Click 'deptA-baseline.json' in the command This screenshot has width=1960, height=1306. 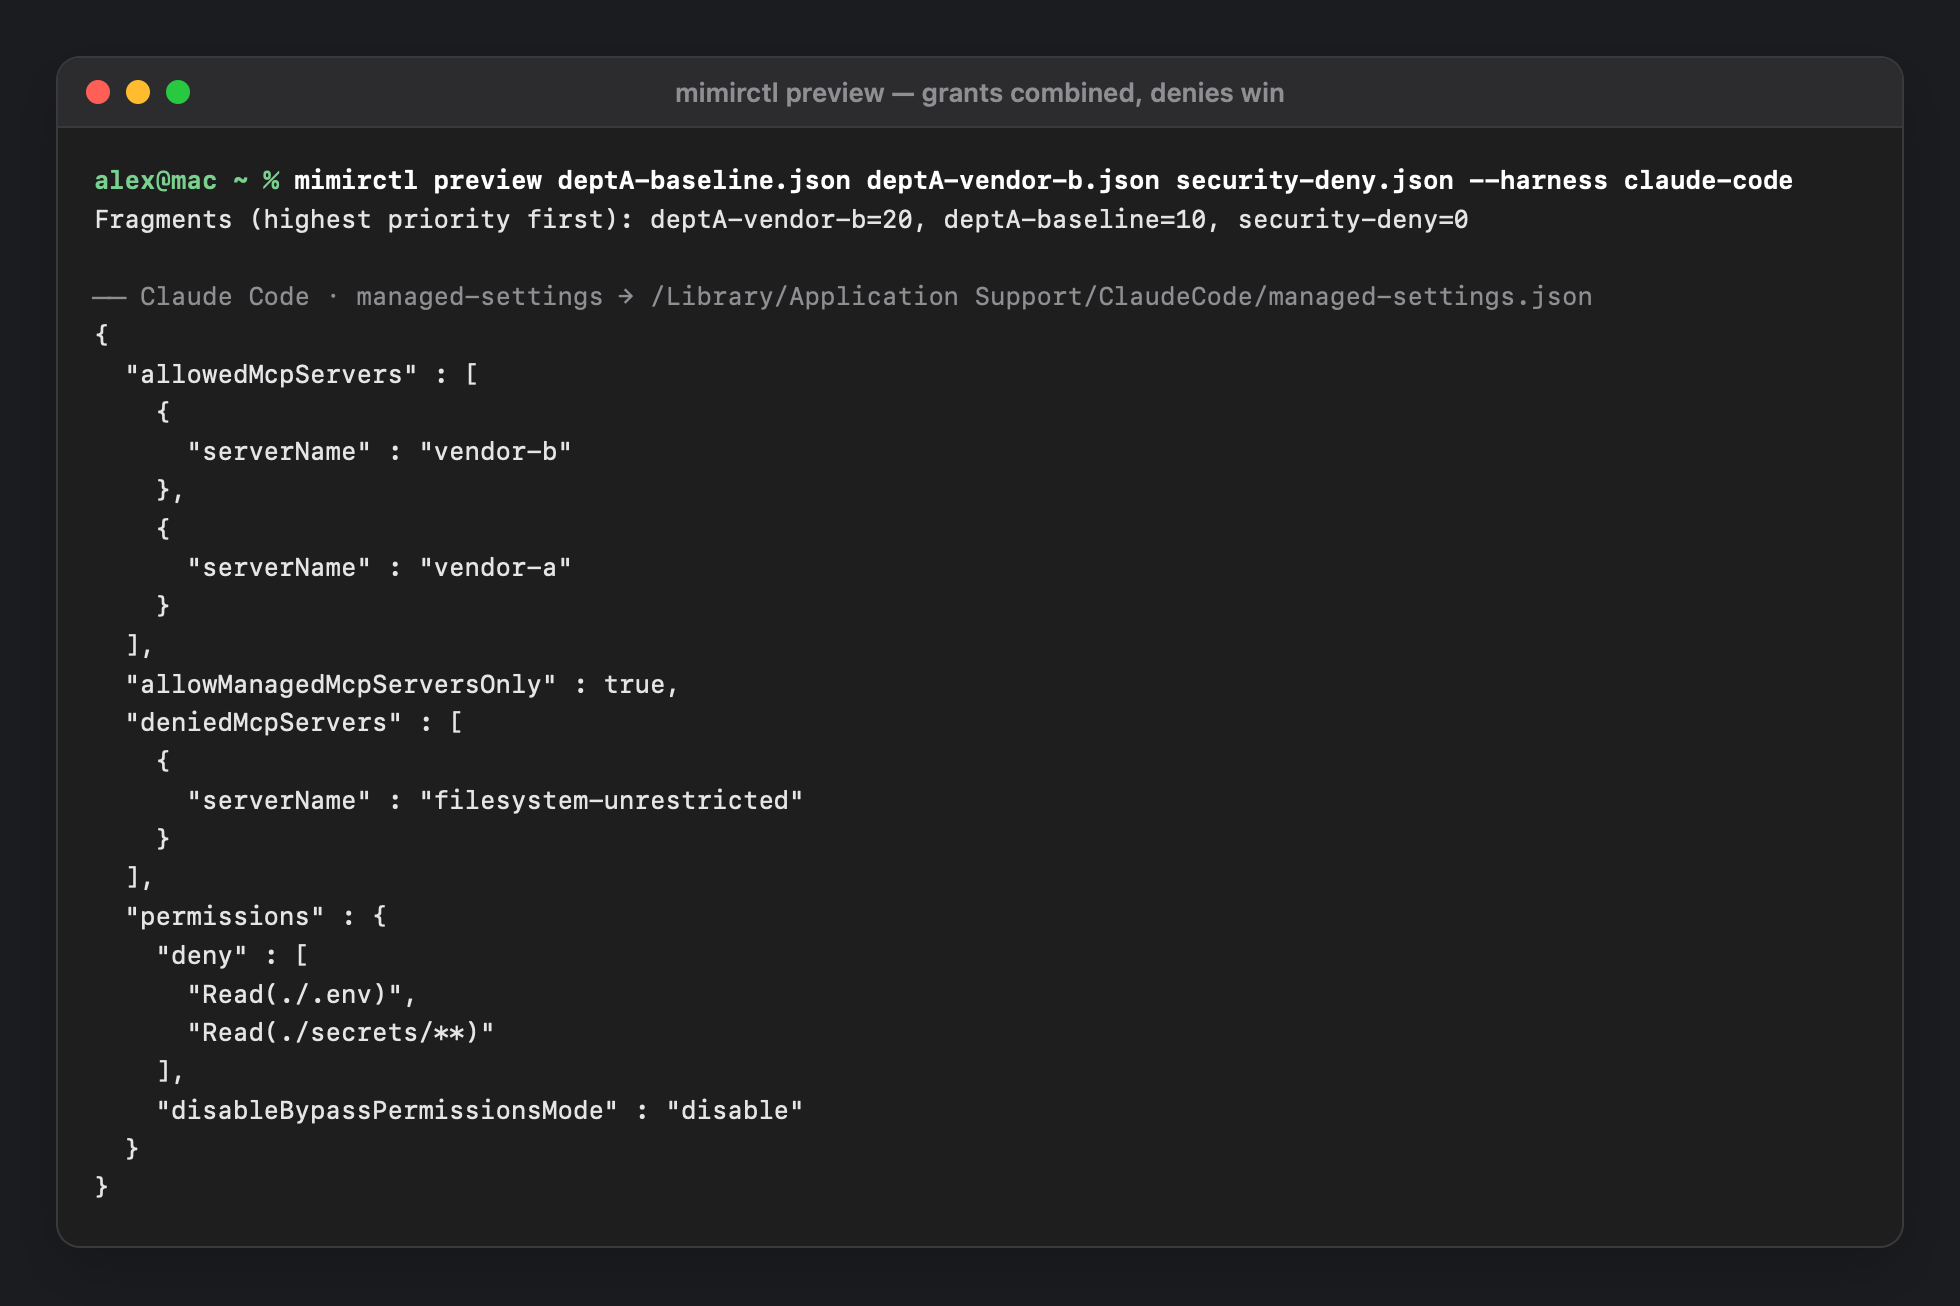[x=704, y=180]
